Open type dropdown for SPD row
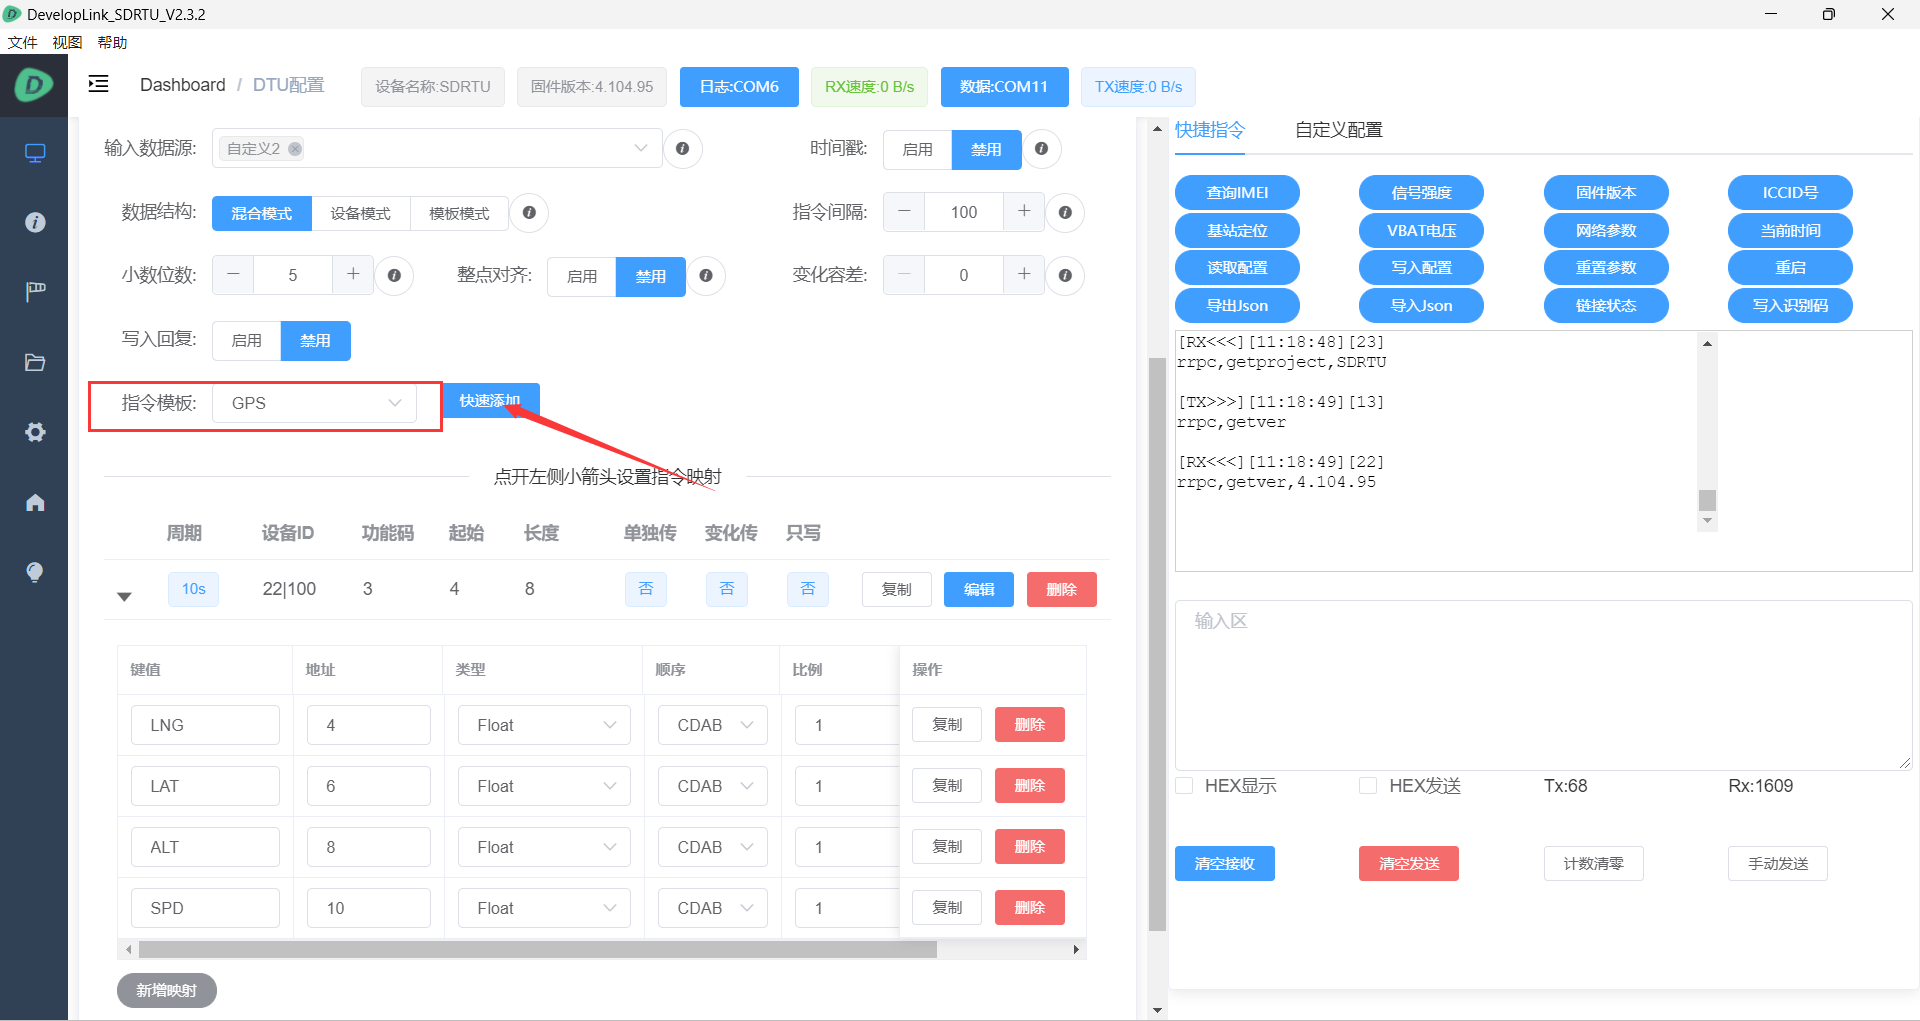The width and height of the screenshot is (1920, 1021). pyautogui.click(x=544, y=908)
